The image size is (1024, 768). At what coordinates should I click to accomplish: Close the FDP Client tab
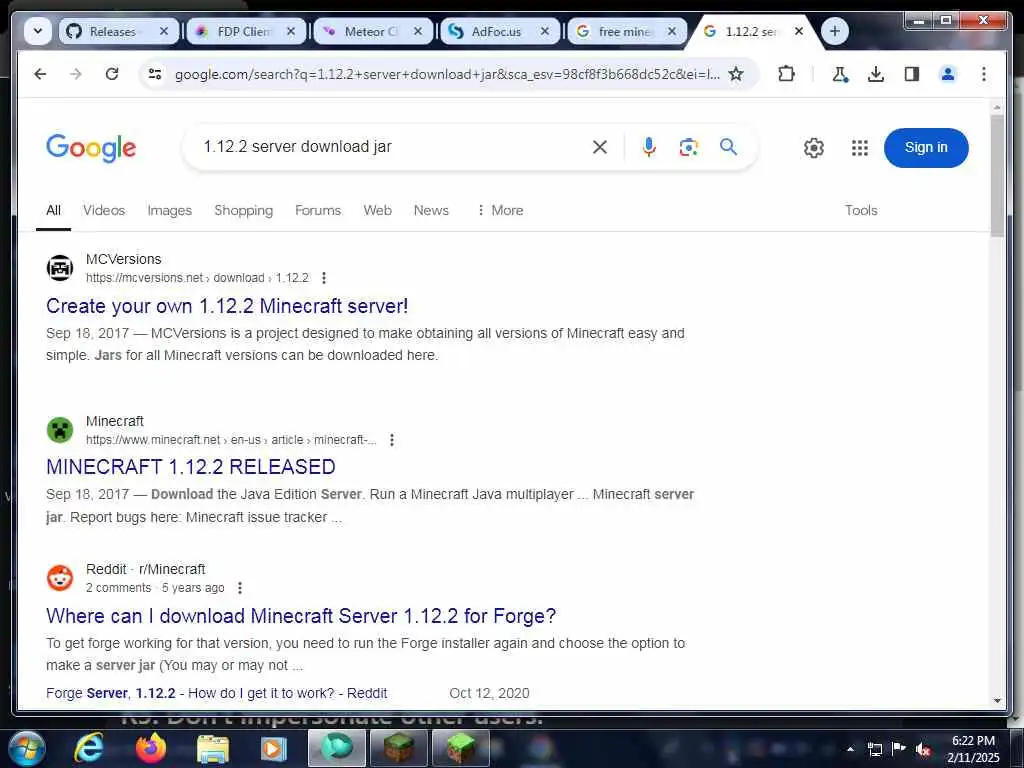coord(291,31)
